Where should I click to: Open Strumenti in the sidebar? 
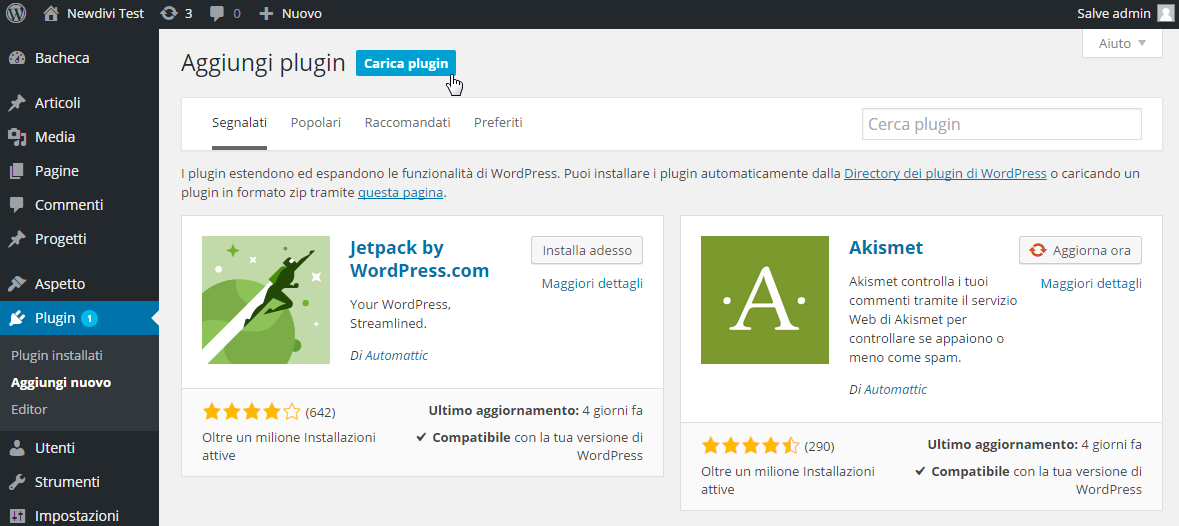[x=67, y=482]
